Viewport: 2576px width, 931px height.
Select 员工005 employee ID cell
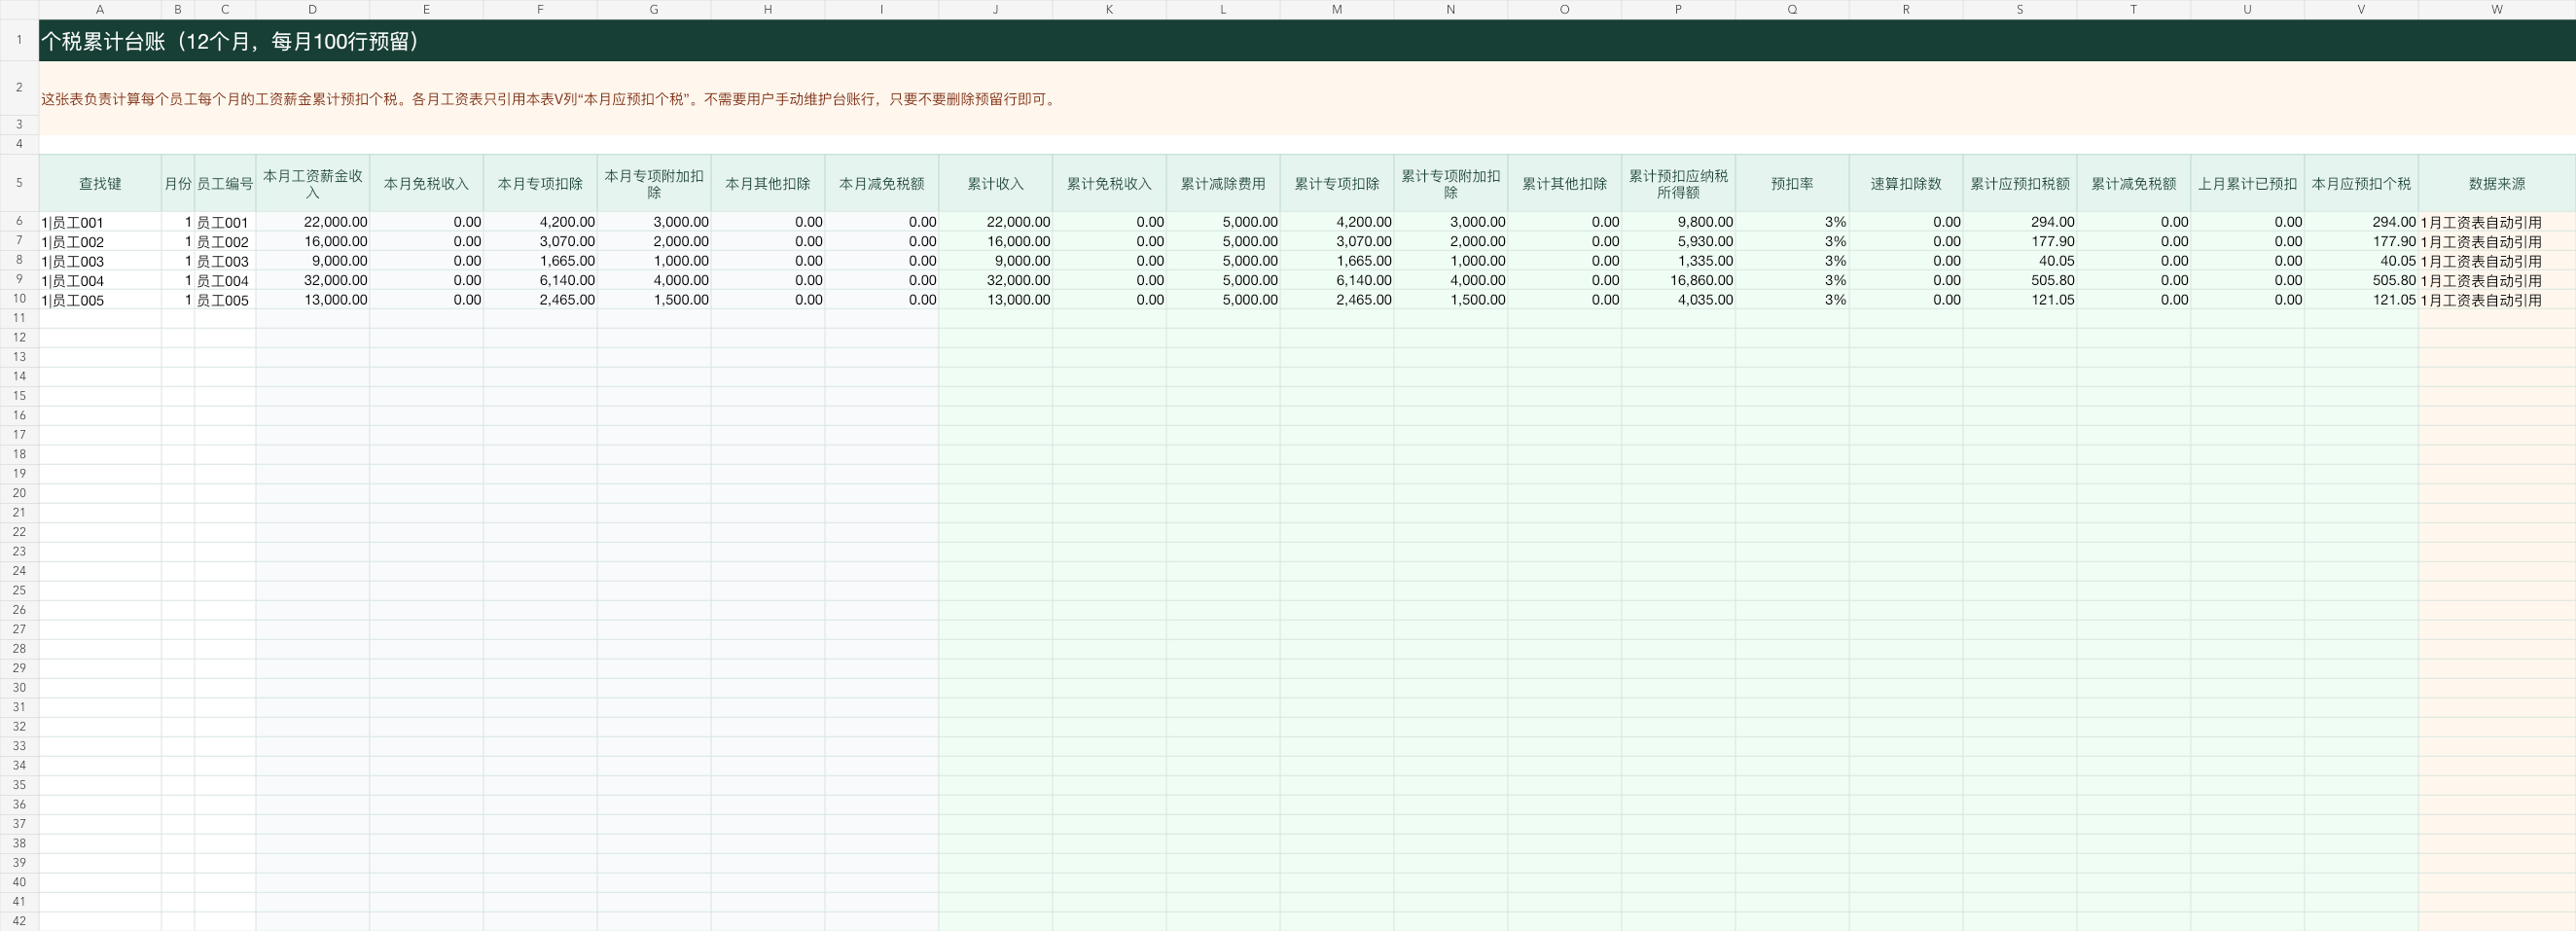click(x=224, y=300)
